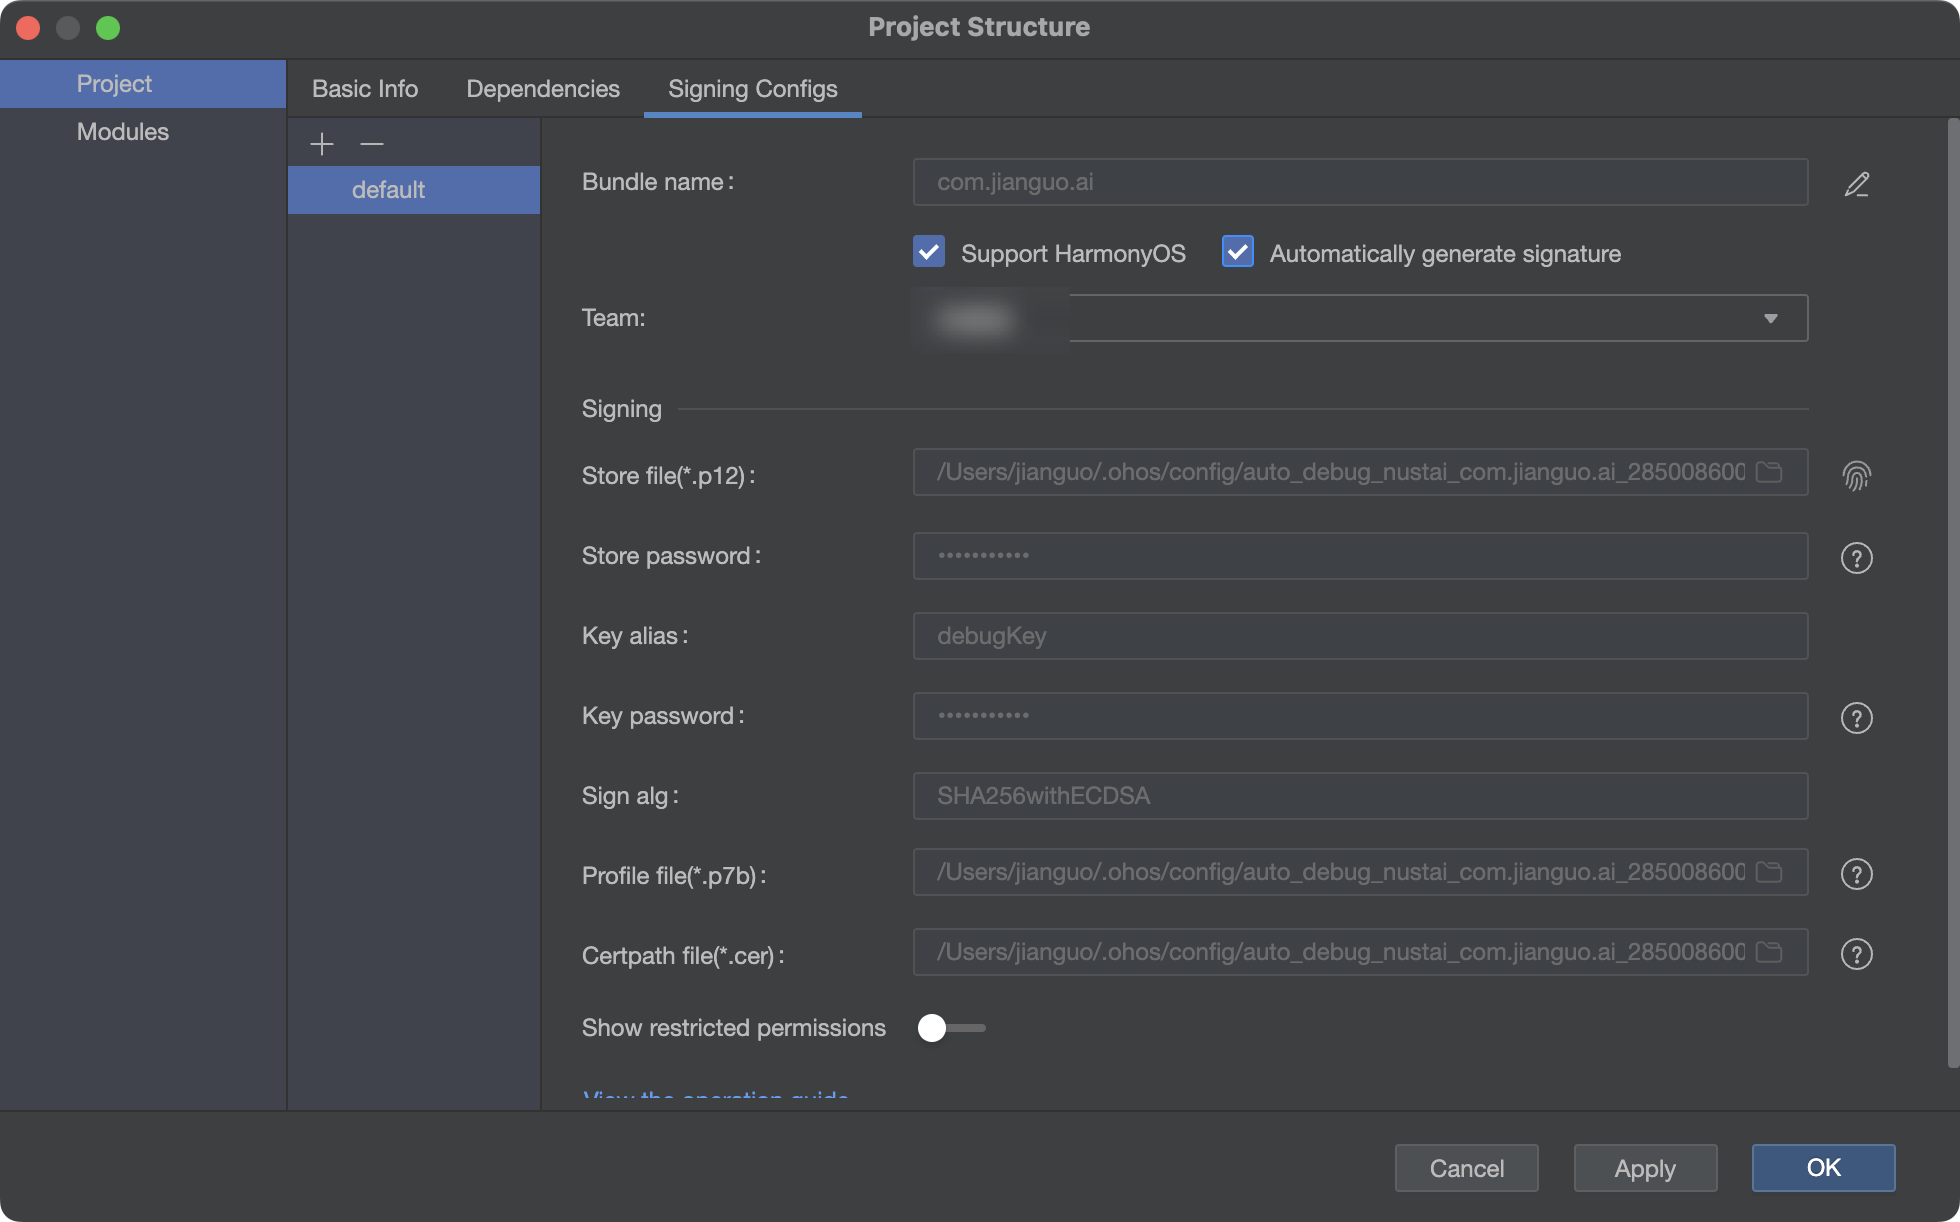Switch to the Basic Info tab
Viewport: 1960px width, 1222px height.
pyautogui.click(x=364, y=87)
